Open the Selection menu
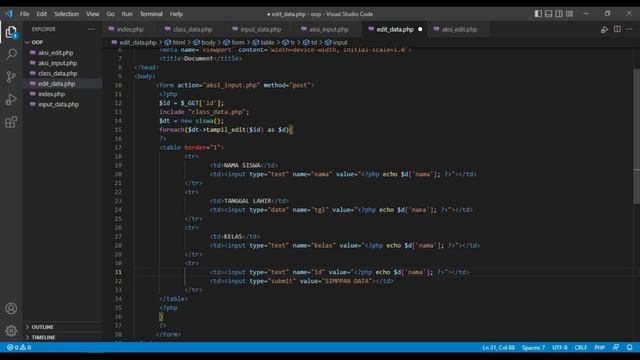640x360 pixels. pyautogui.click(x=67, y=14)
